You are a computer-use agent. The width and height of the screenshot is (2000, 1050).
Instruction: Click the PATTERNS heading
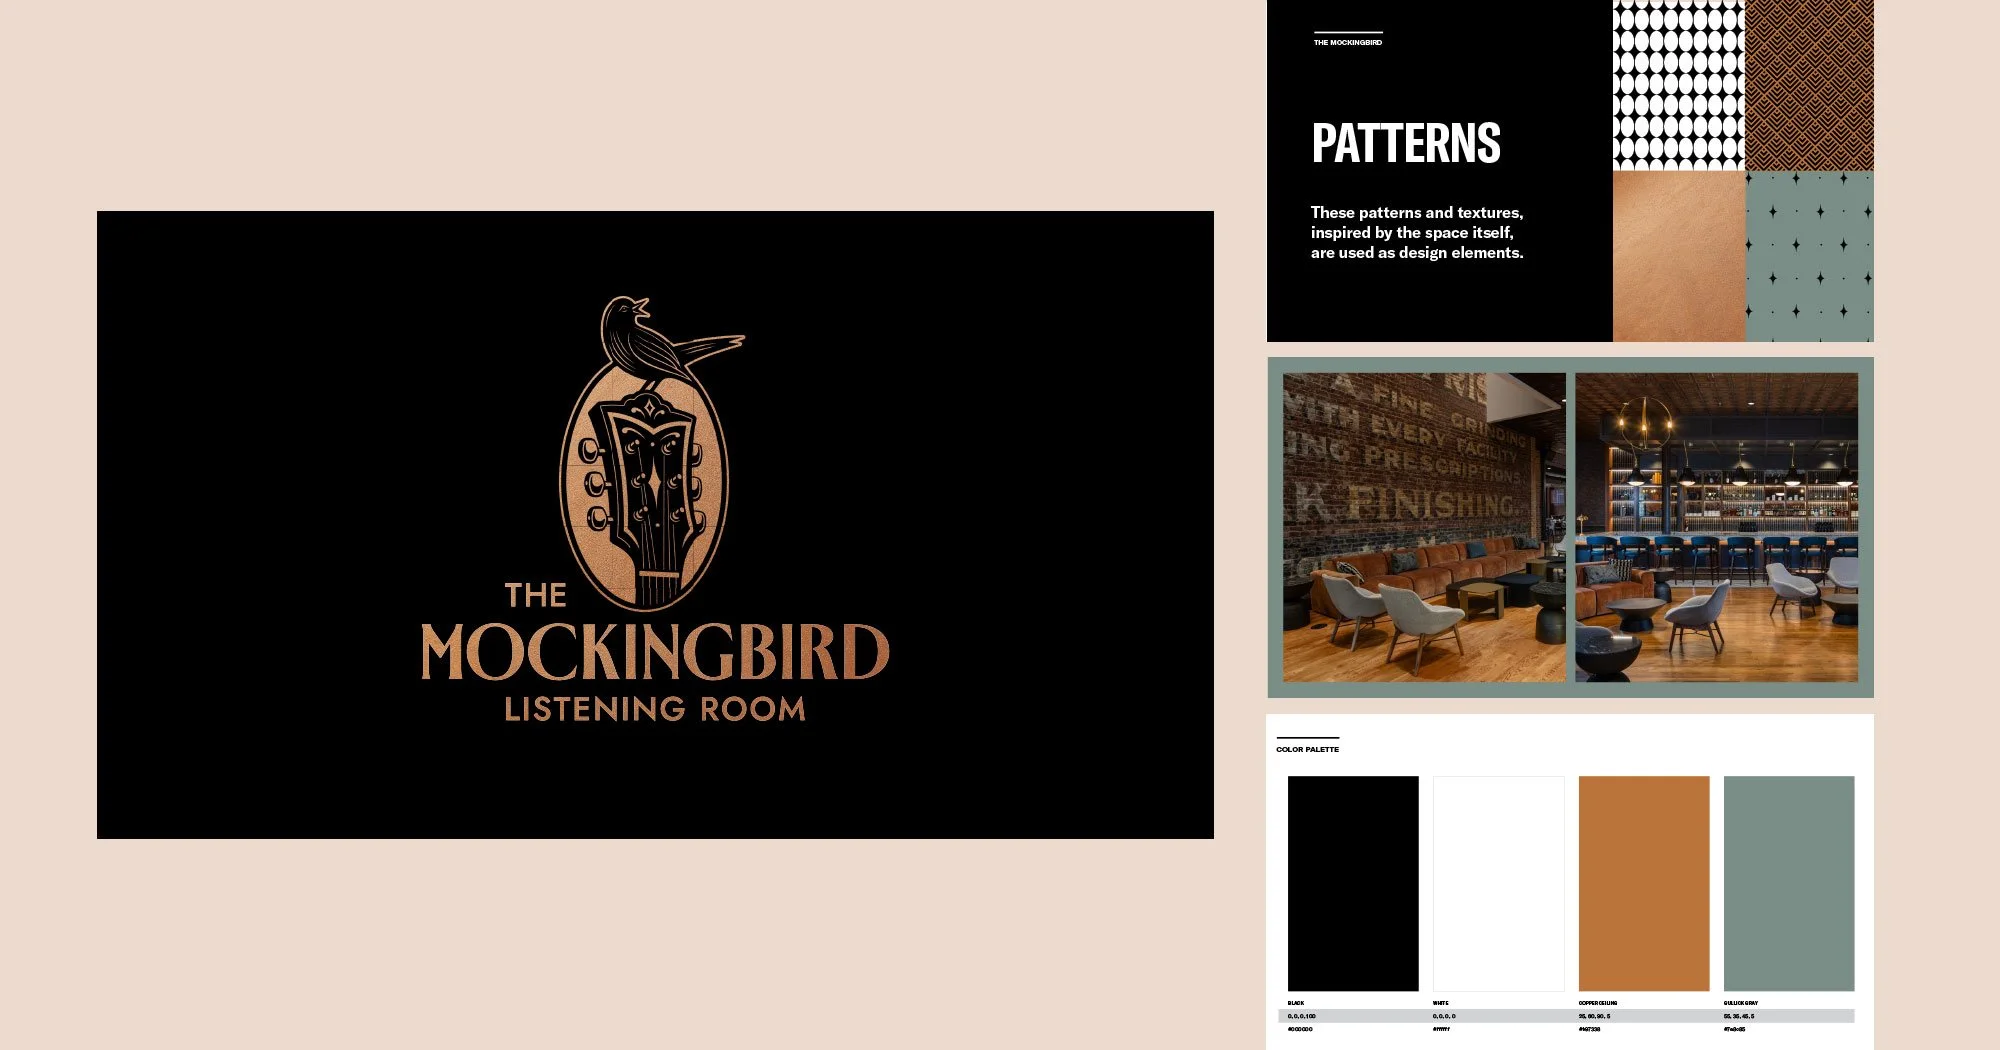[x=1406, y=143]
